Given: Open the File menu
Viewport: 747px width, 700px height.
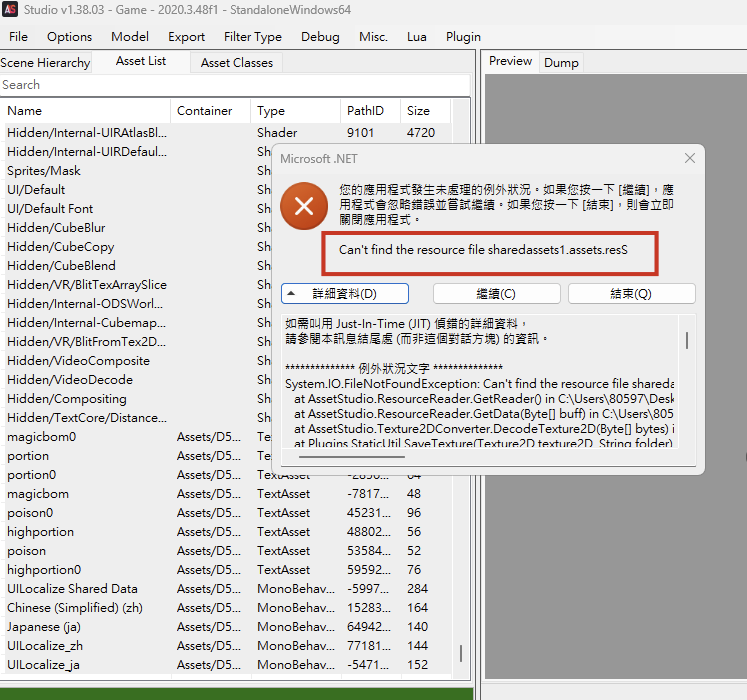Looking at the screenshot, I should click(18, 37).
